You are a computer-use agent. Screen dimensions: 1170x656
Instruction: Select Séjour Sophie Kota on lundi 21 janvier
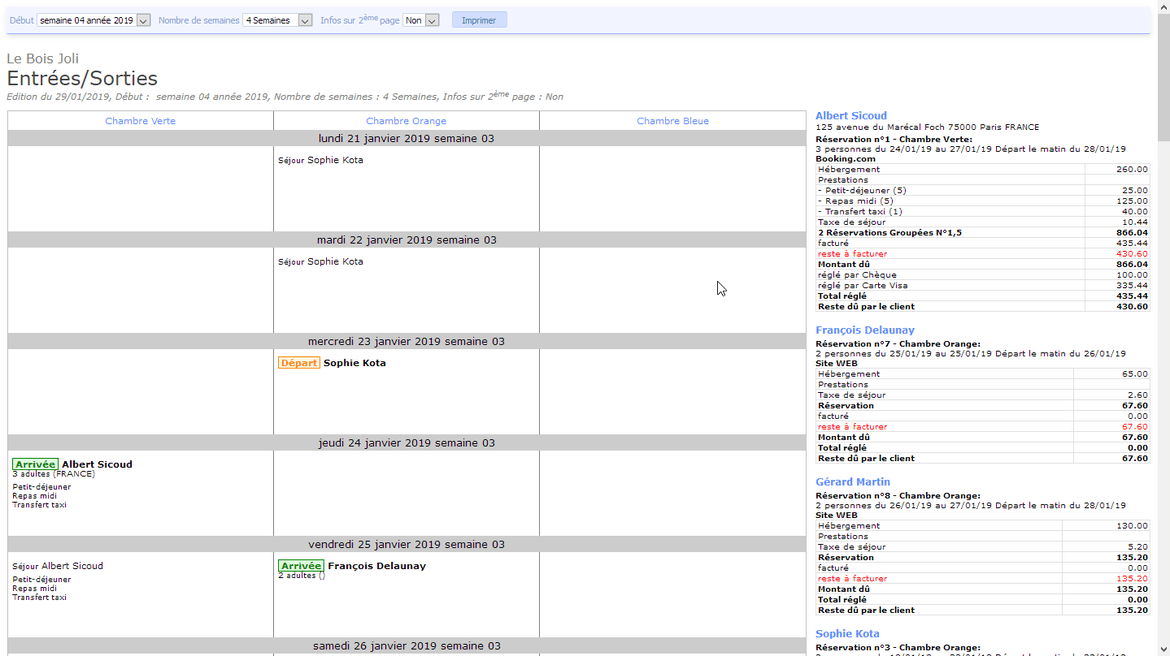[321, 160]
